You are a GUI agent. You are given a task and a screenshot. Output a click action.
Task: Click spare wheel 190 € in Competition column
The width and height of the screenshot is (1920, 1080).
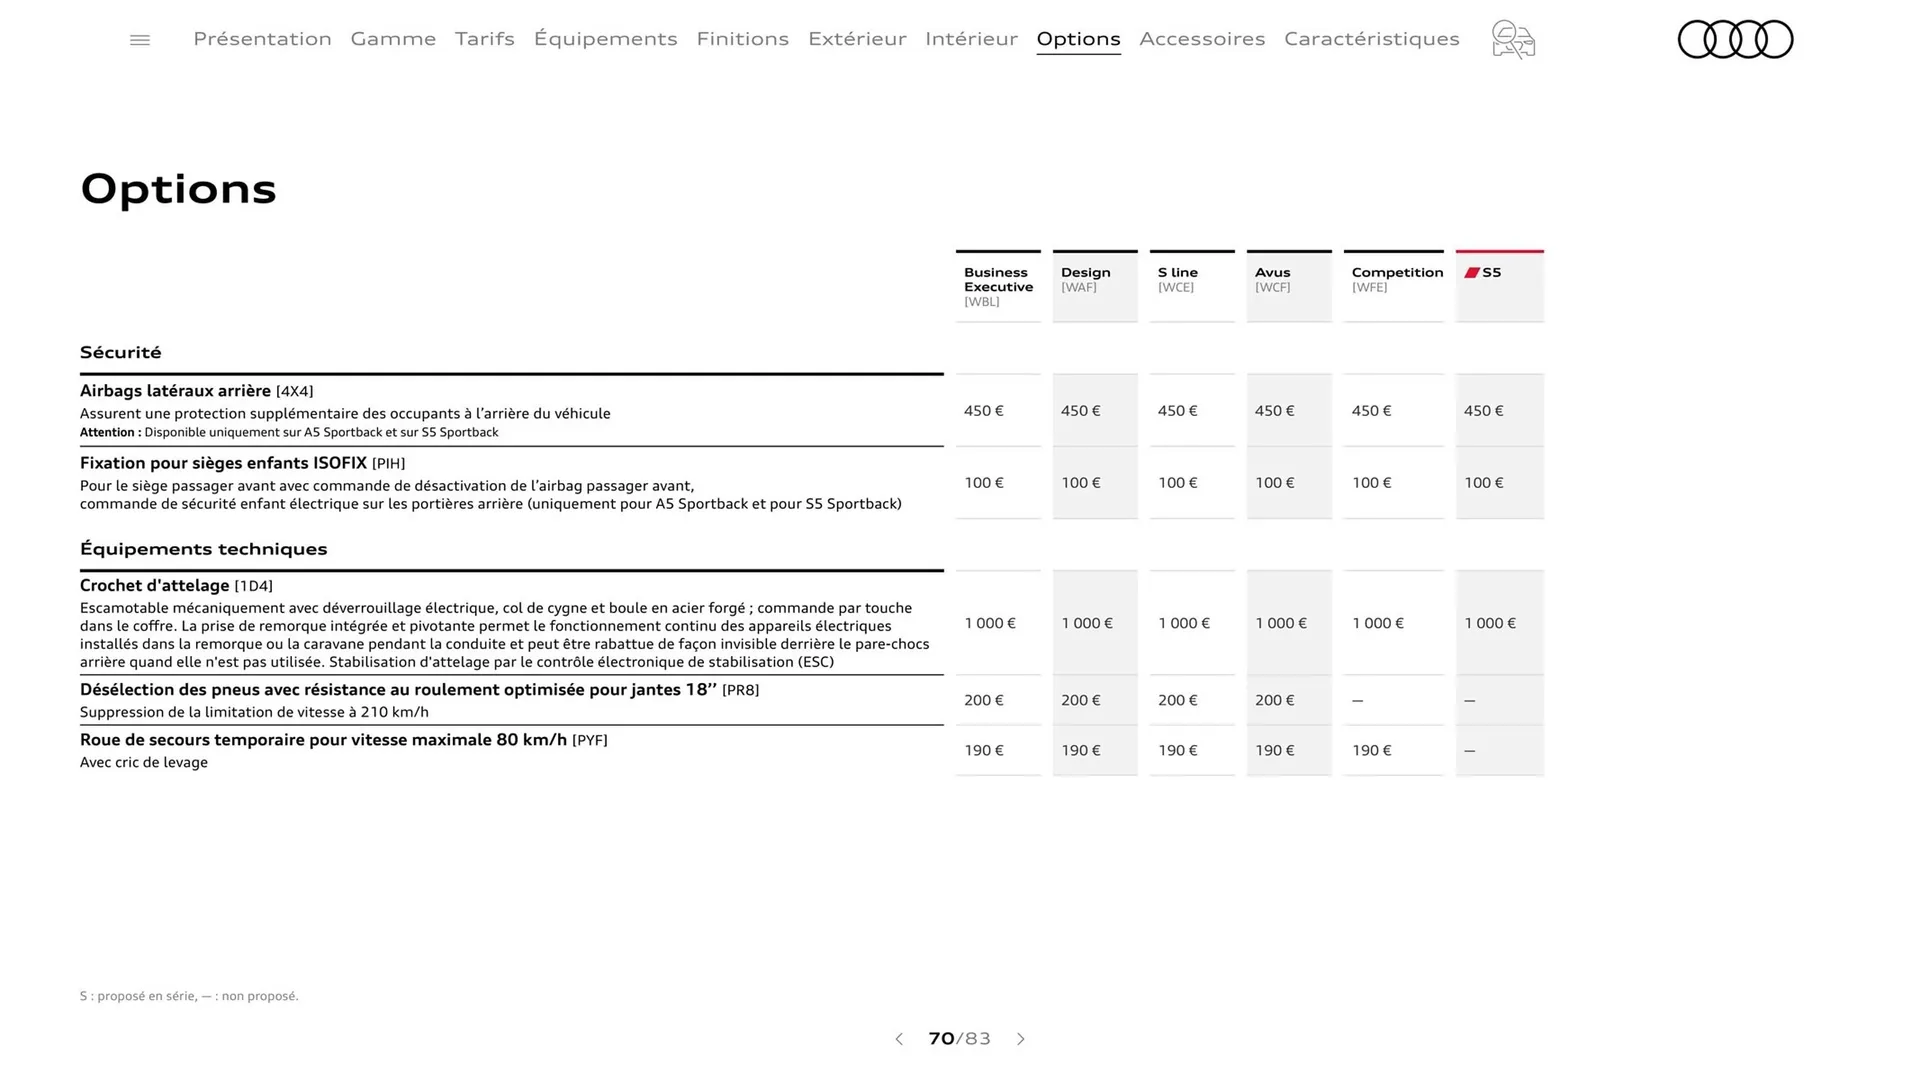(1372, 751)
